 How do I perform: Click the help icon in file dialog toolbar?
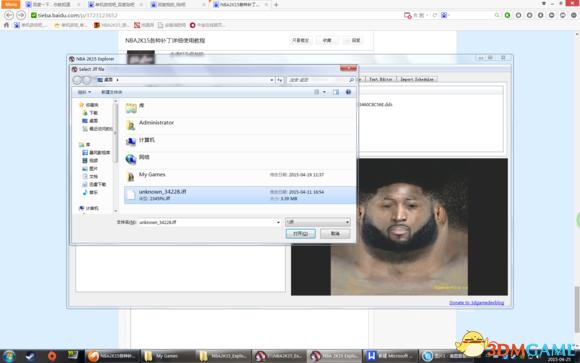[x=348, y=92]
